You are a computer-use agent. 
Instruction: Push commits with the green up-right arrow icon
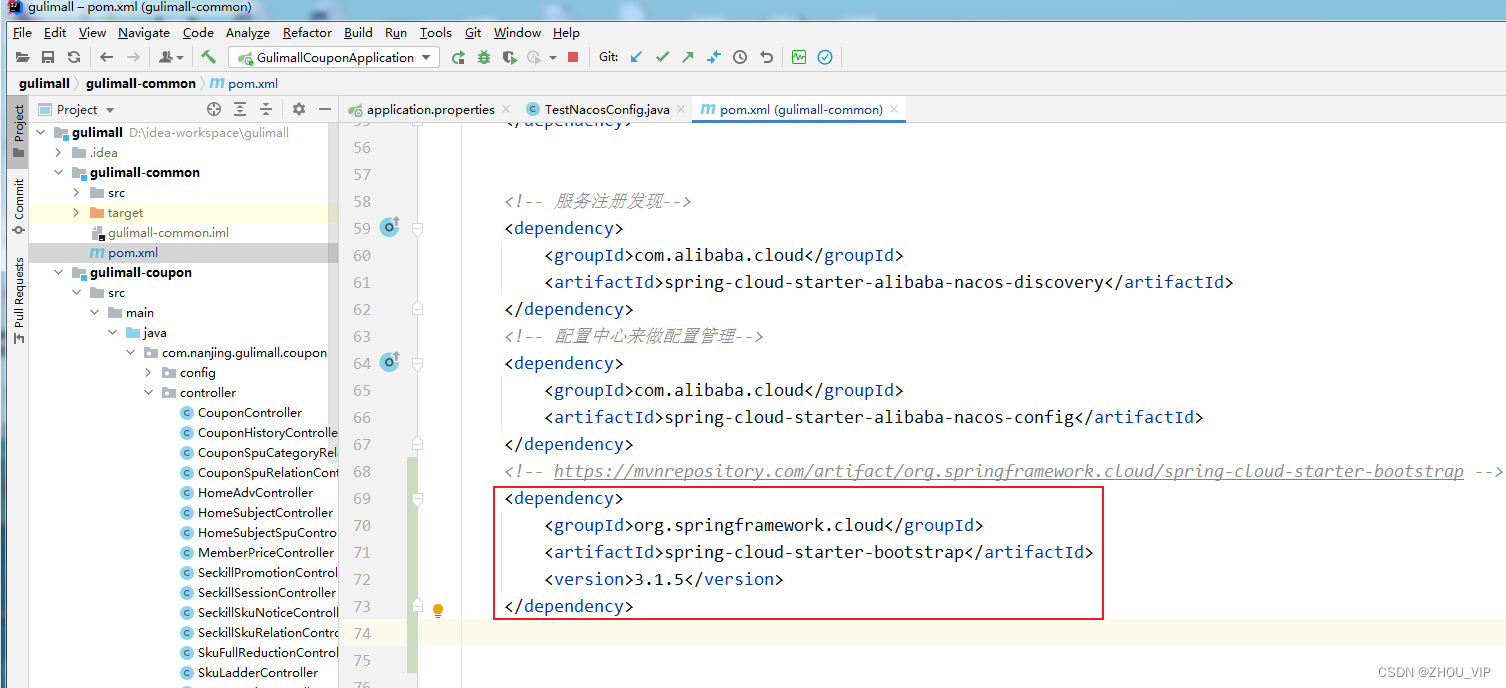click(688, 58)
